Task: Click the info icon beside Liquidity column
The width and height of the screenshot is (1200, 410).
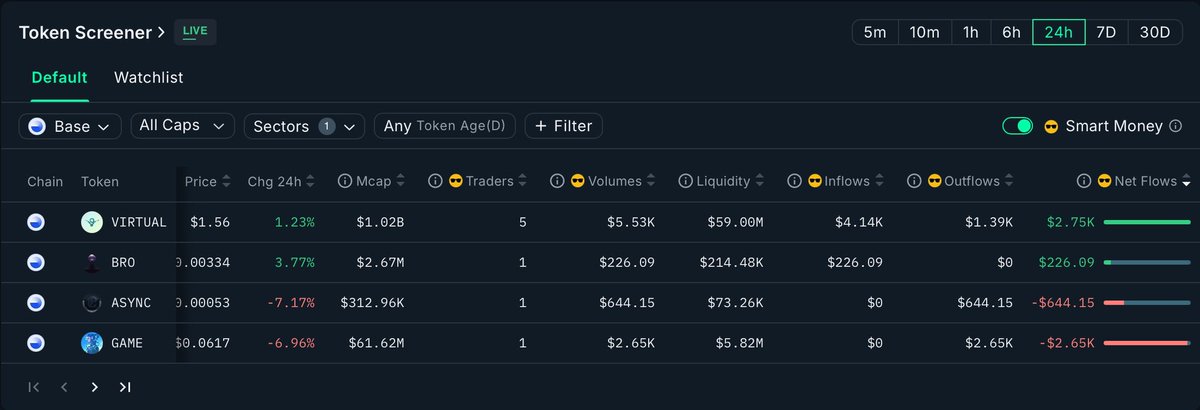Action: [x=685, y=181]
